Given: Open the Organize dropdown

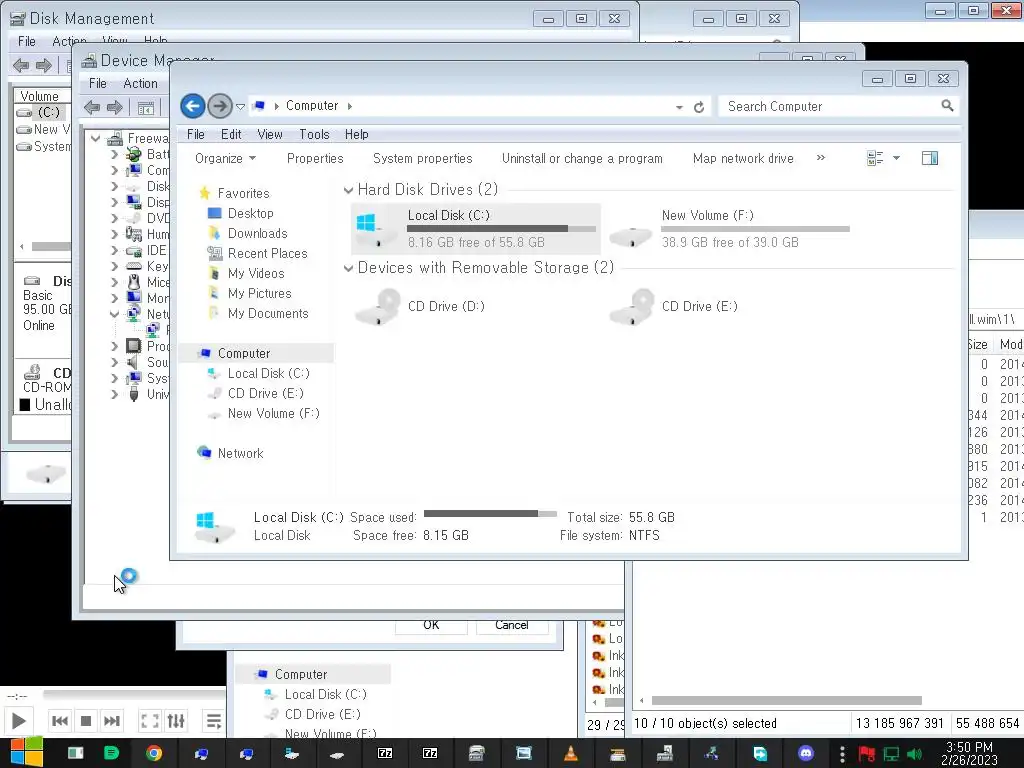Looking at the screenshot, I should pyautogui.click(x=225, y=159).
